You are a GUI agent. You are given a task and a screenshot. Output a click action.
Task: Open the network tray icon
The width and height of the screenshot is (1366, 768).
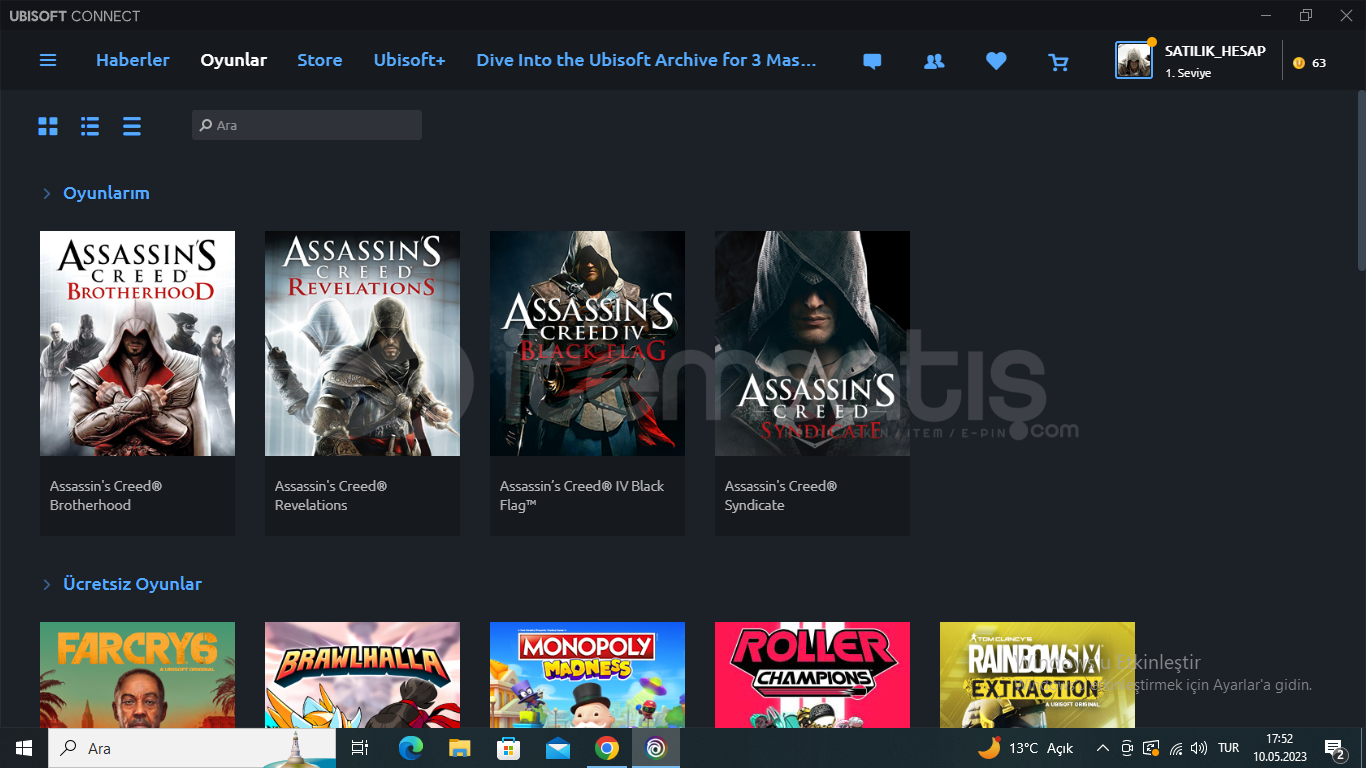click(x=1176, y=748)
